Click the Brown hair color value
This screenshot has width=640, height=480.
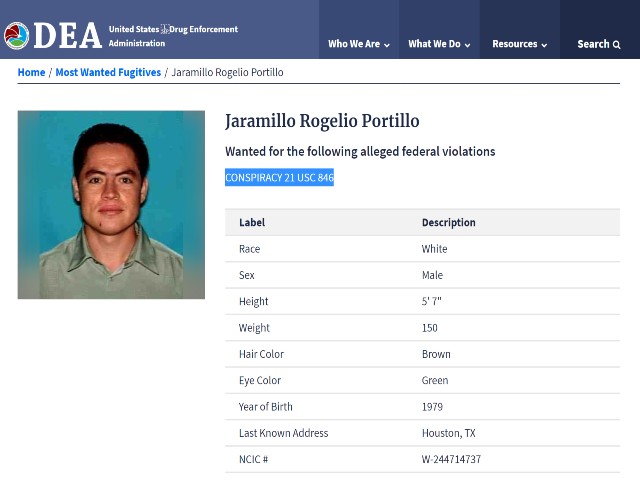436,354
